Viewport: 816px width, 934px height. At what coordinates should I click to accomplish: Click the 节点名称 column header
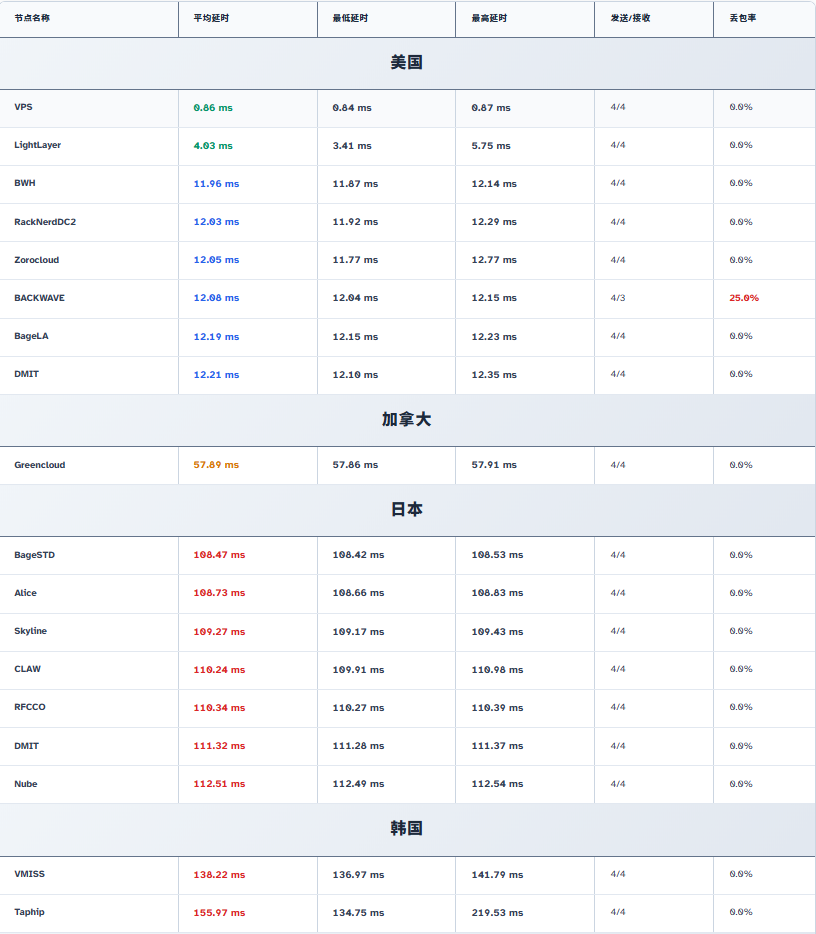coord(32,18)
